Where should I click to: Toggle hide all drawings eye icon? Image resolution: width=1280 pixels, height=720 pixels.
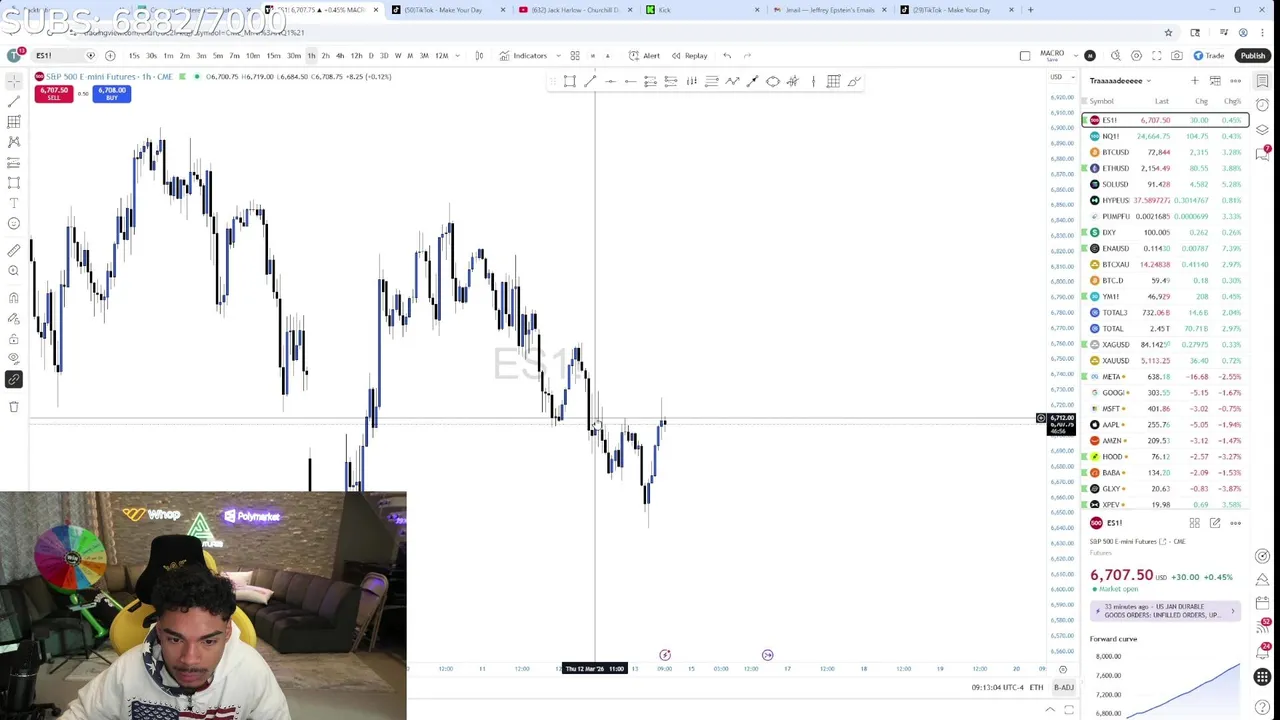14,358
